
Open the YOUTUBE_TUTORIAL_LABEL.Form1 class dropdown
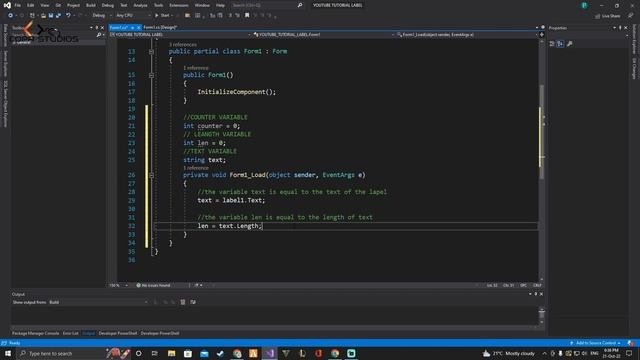click(x=324, y=35)
